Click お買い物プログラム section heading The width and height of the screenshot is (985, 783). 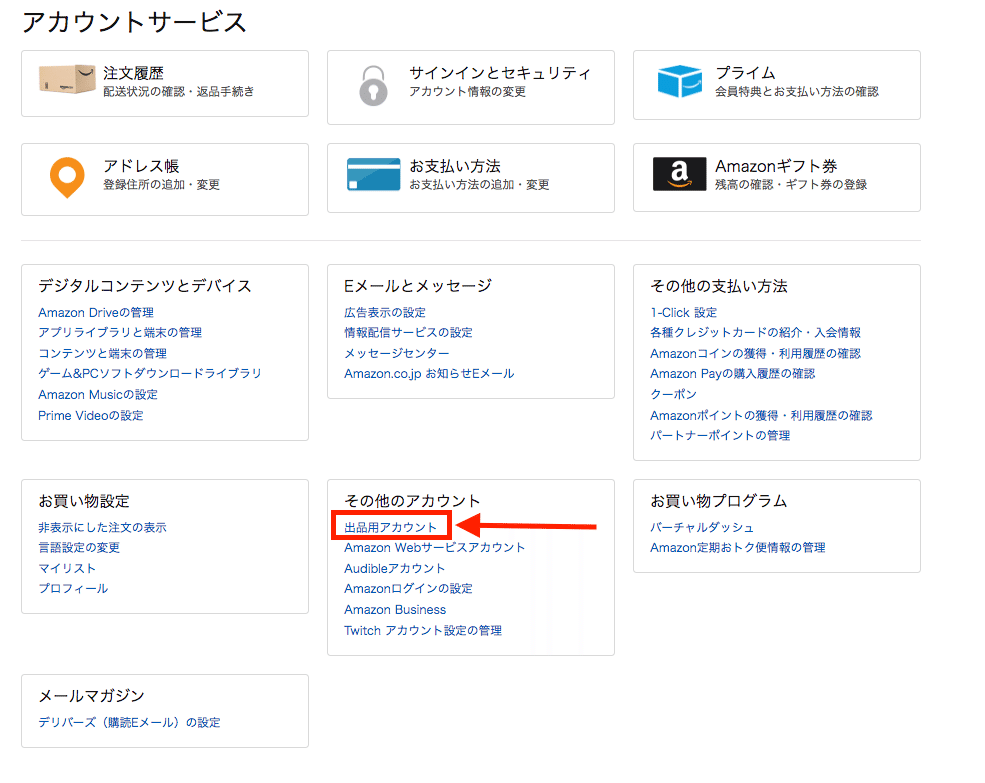(x=719, y=501)
